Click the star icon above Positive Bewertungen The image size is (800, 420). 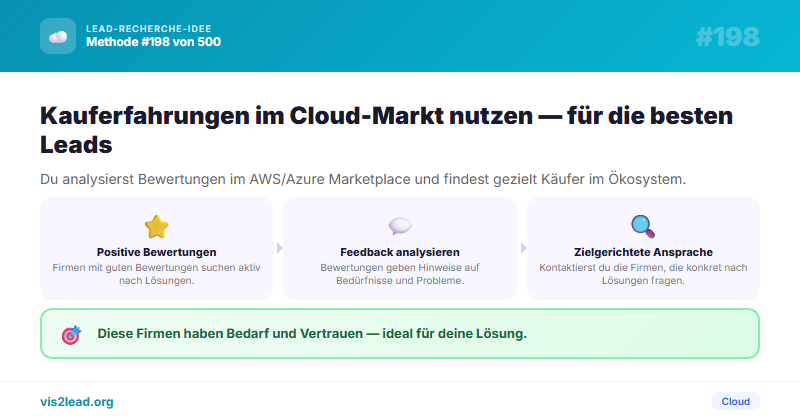pyautogui.click(x=157, y=227)
